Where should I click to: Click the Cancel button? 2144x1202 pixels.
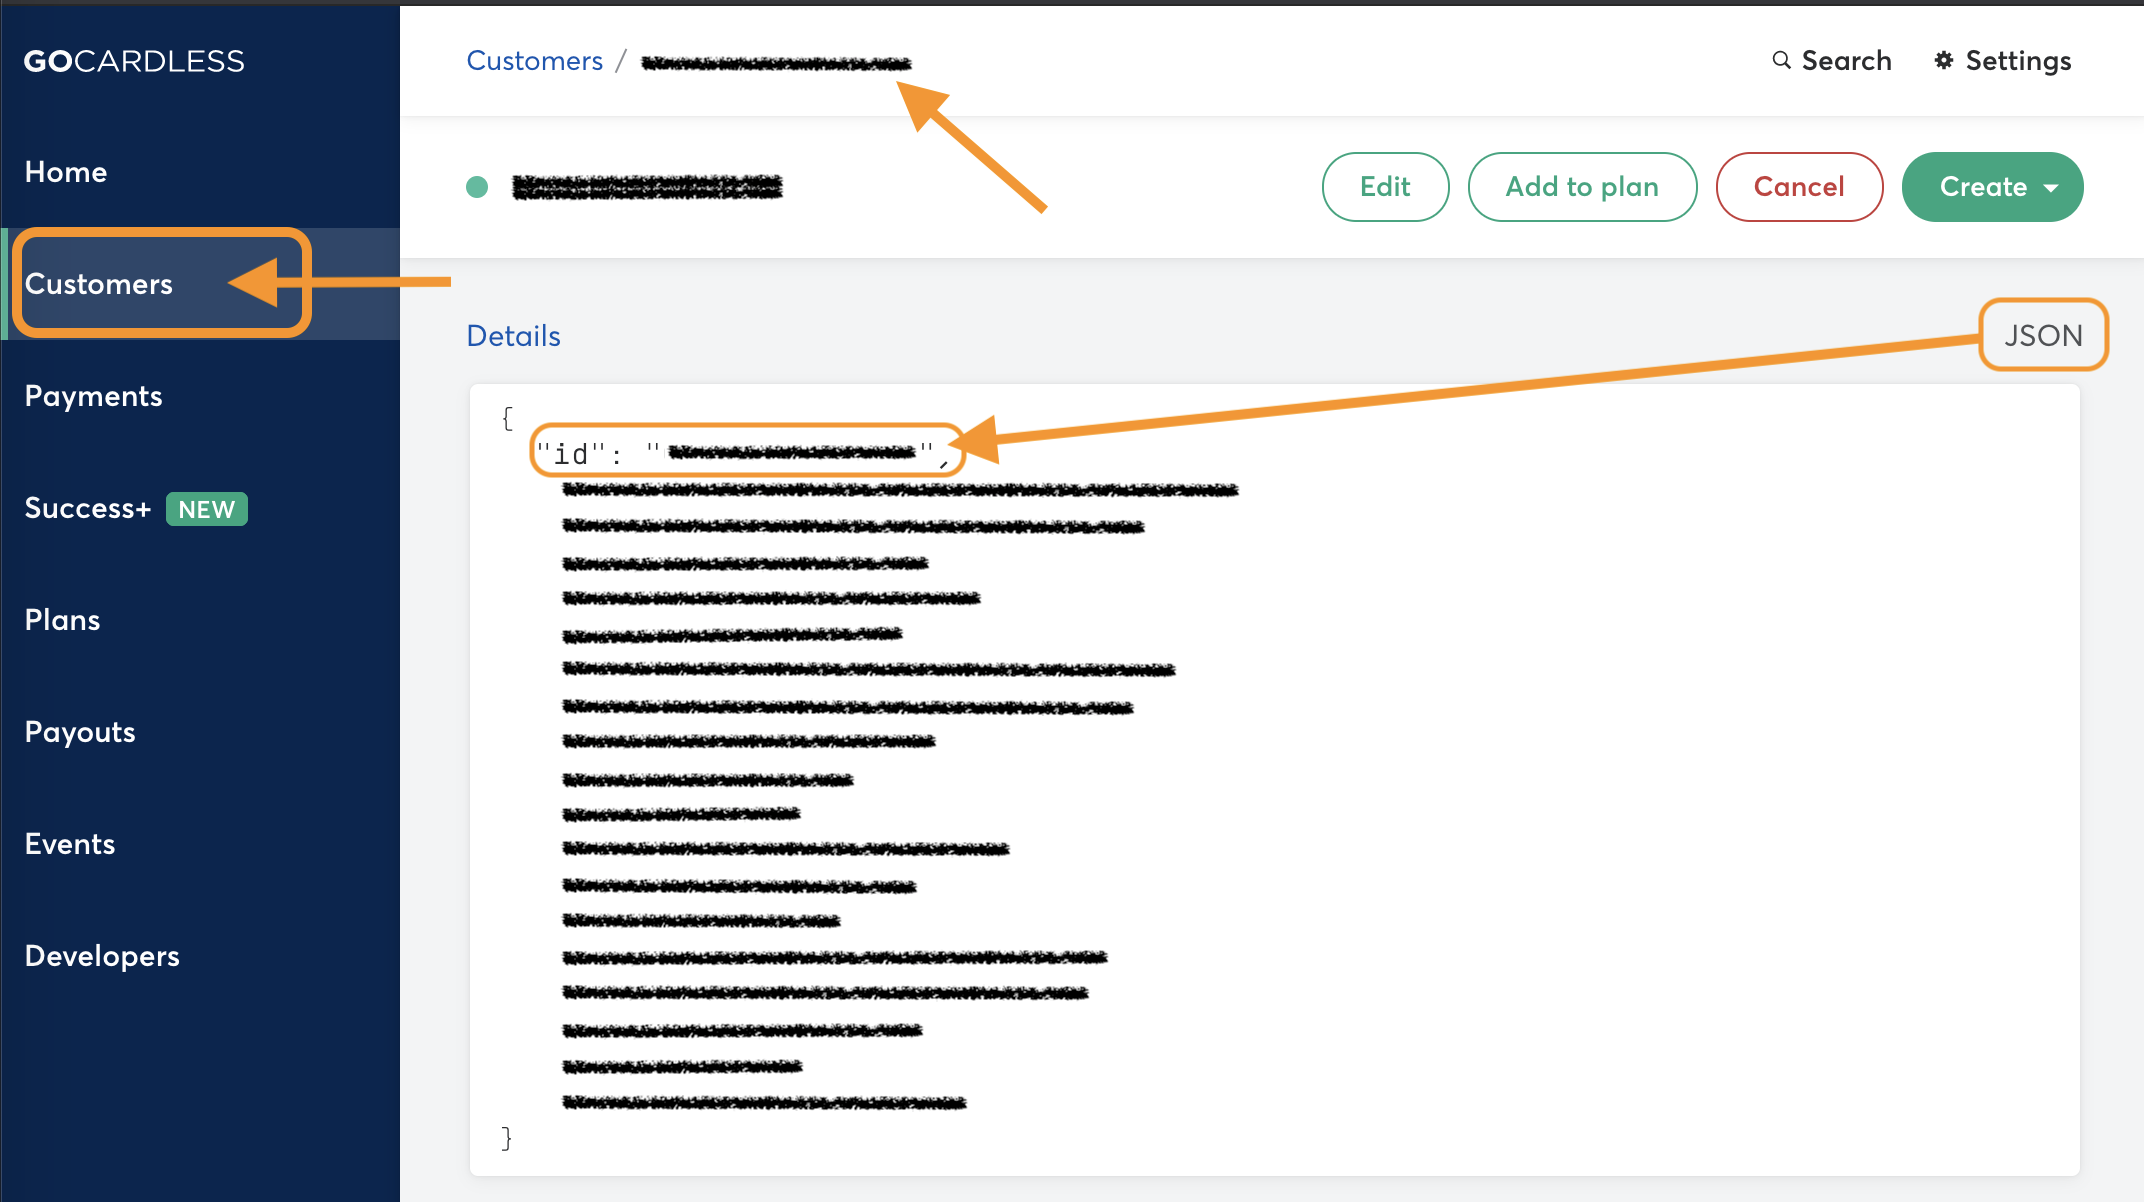(1799, 187)
